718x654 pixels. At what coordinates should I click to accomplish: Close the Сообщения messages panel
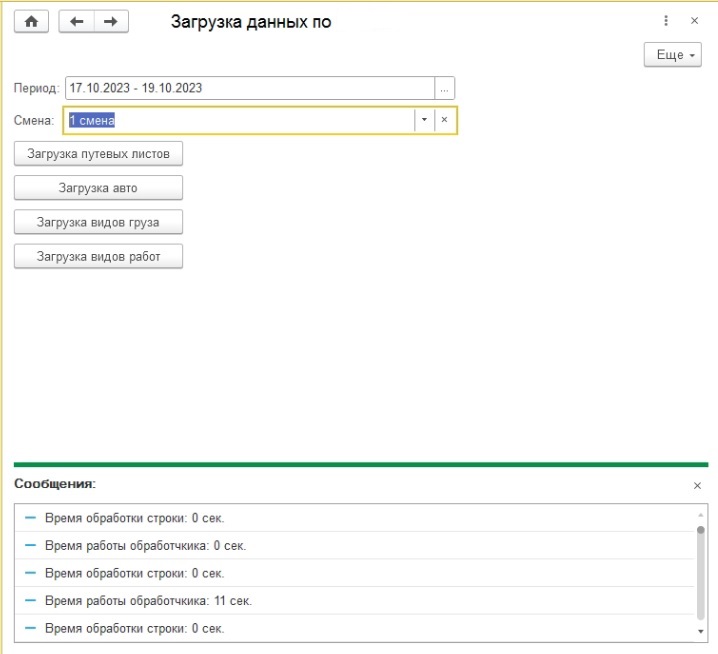coord(697,485)
